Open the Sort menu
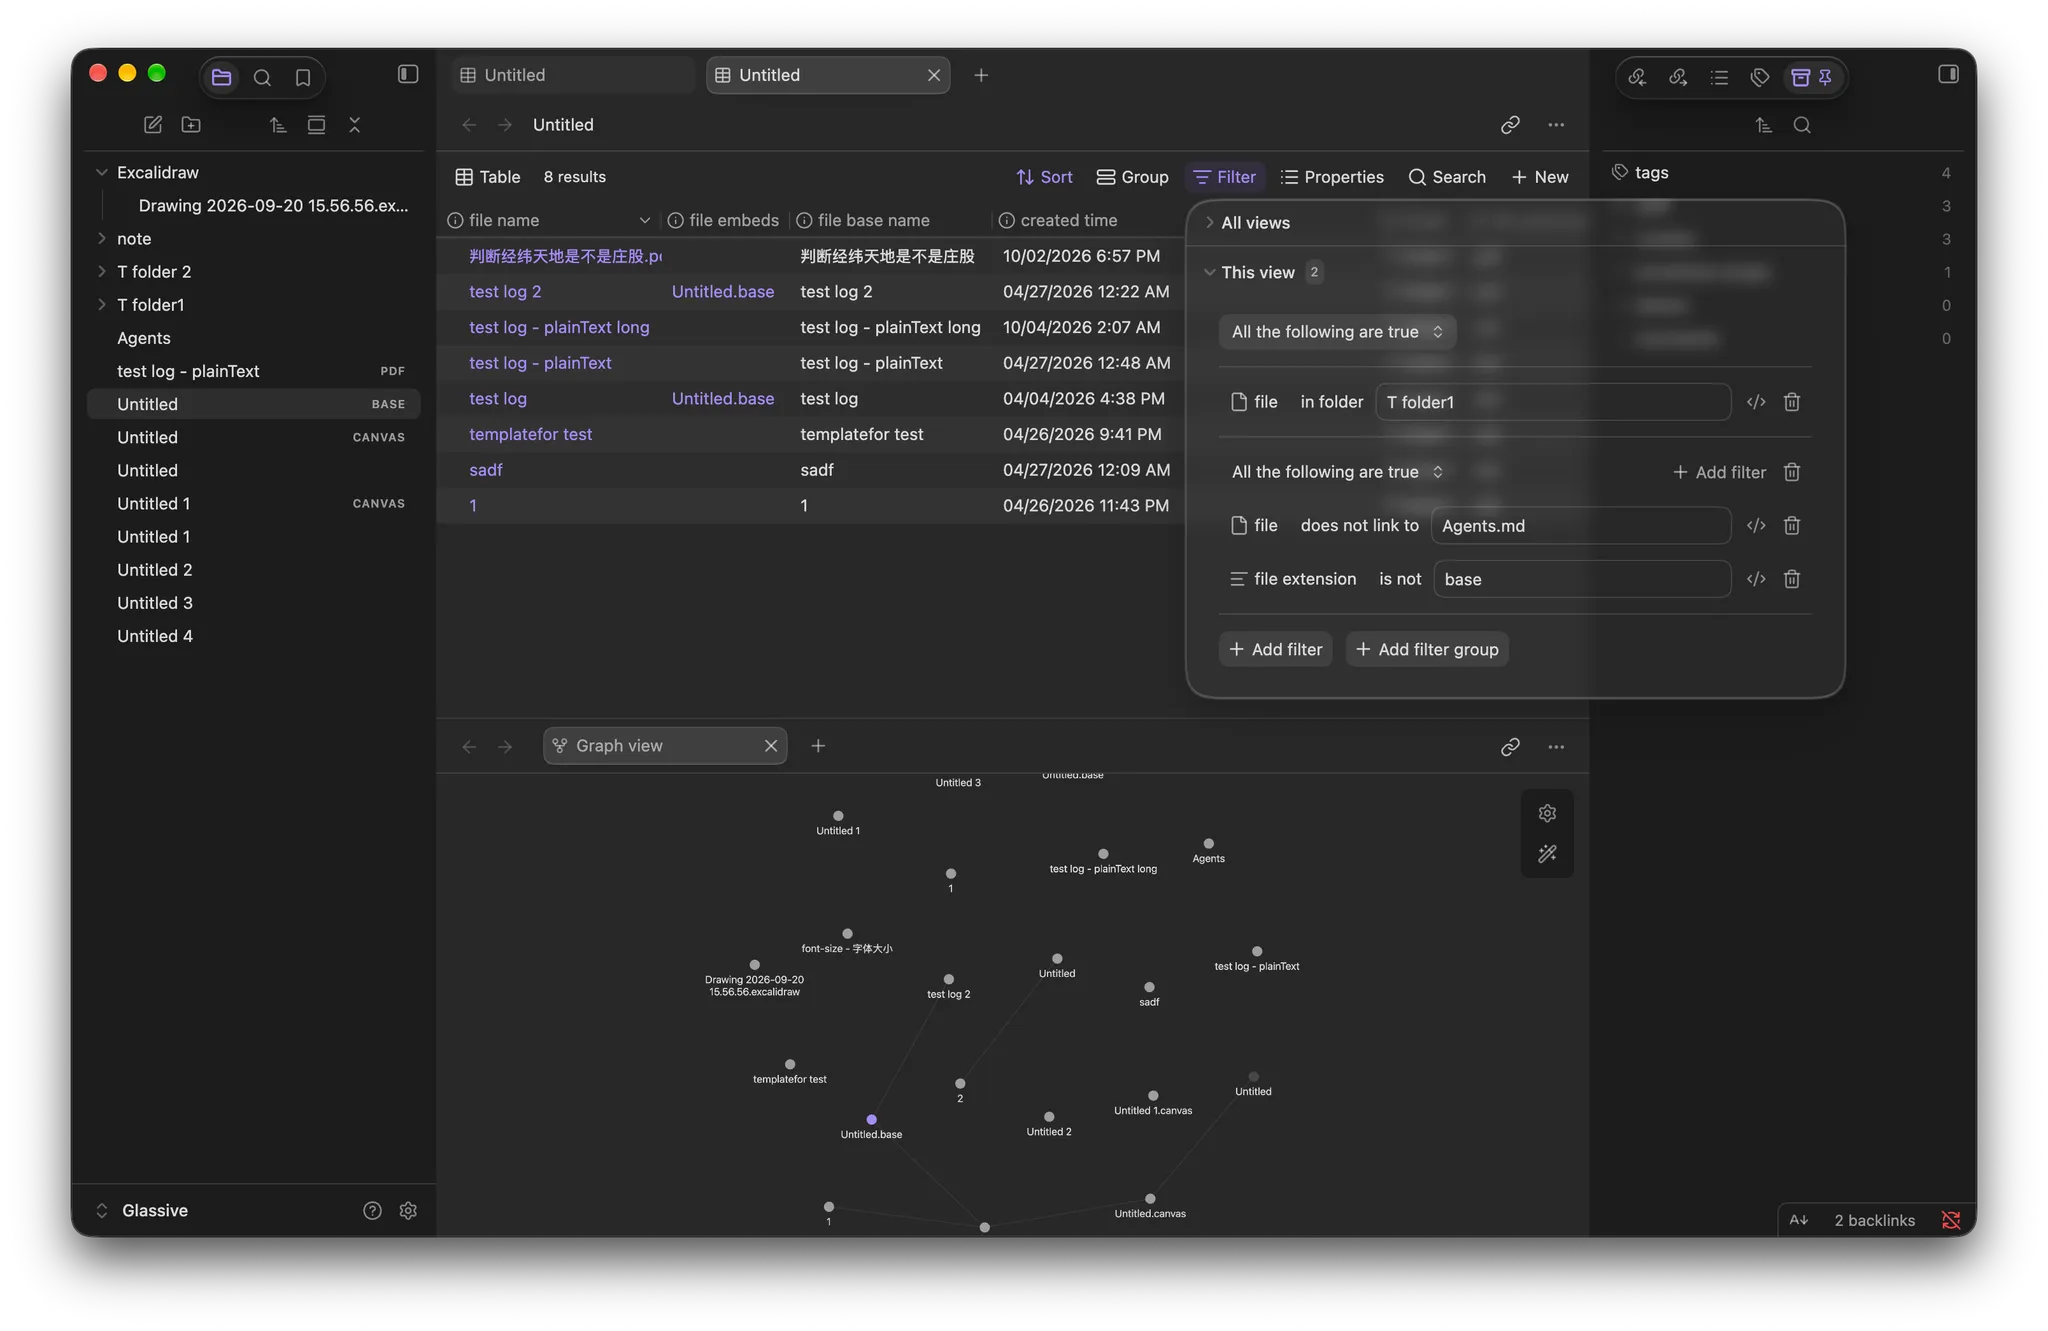The width and height of the screenshot is (2048, 1331). tap(1044, 177)
